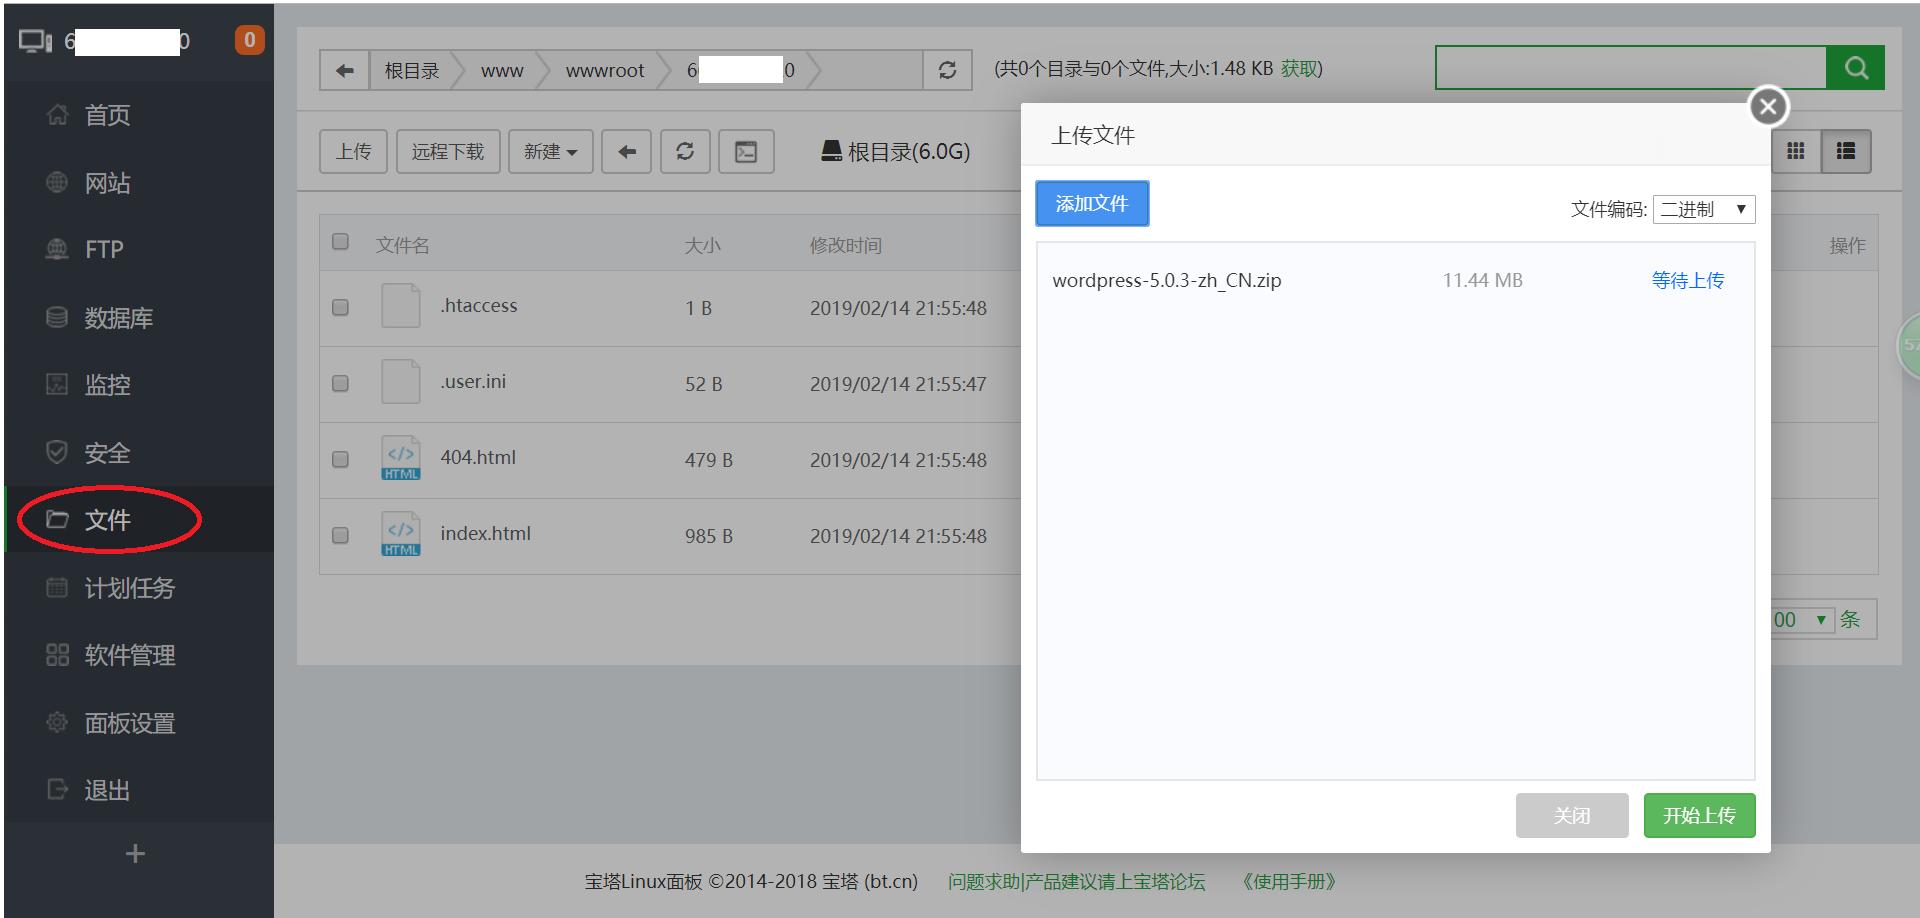Switch to list view layout icon
This screenshot has height=918, width=1920.
(x=1846, y=151)
